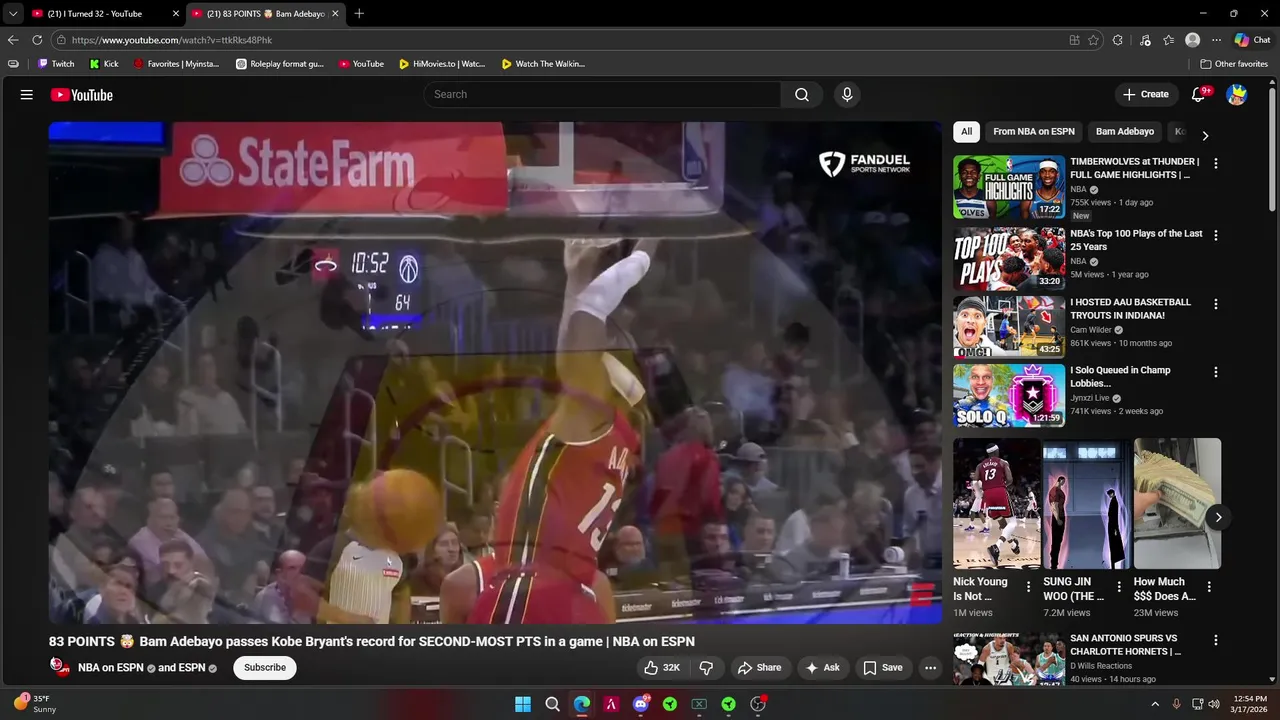1280x720 pixels.
Task: Open Other favorites folder
Action: 1234,64
